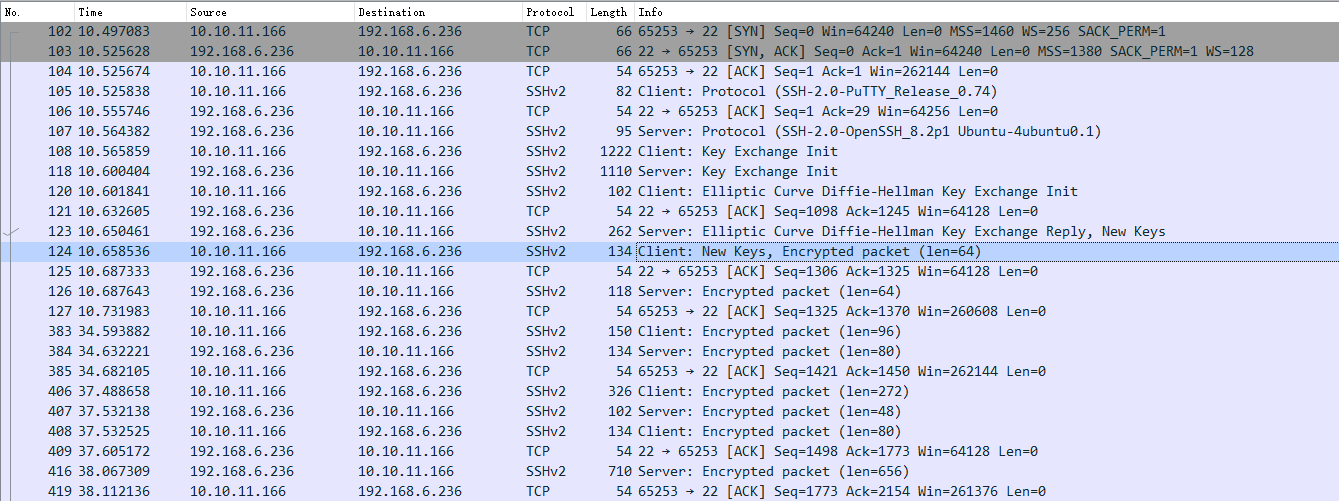1339x501 pixels.
Task: Select packet 383 Client Encrypted packet len=96
Action: [669, 331]
